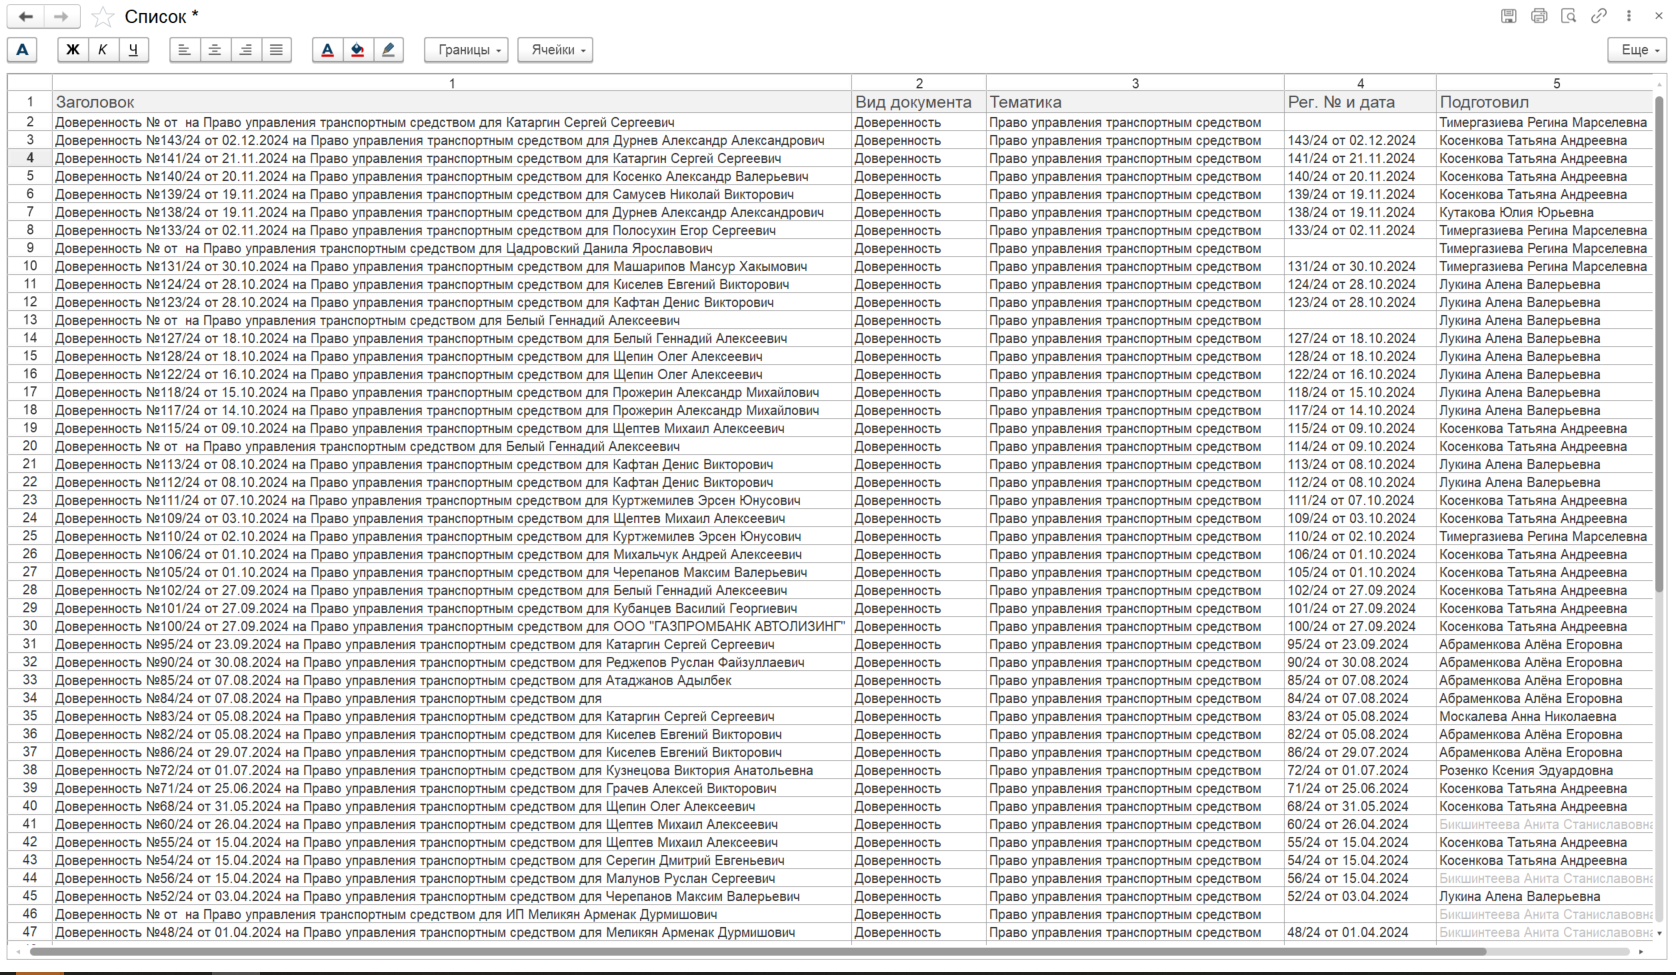The height and width of the screenshot is (975, 1676).
Task: Toggle underline Ч formatting
Action: click(133, 50)
